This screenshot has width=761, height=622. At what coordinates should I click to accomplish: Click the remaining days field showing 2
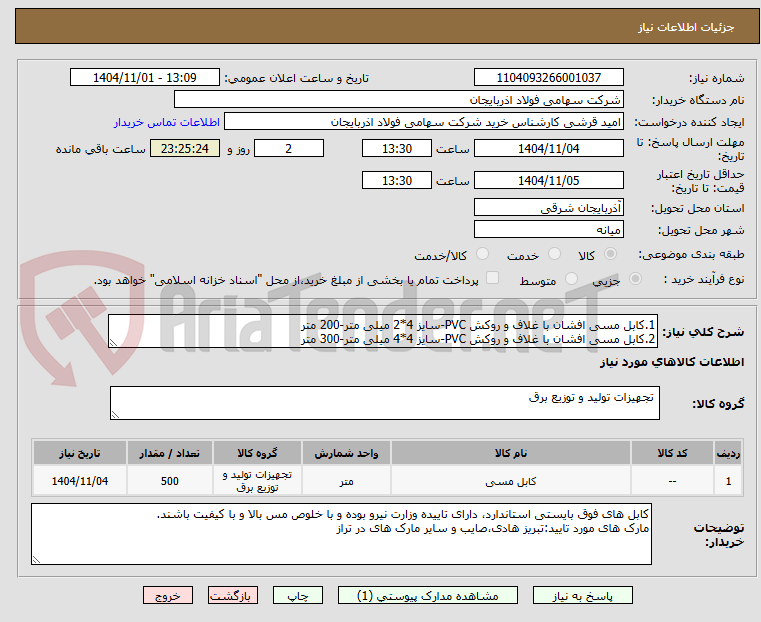coord(289,148)
